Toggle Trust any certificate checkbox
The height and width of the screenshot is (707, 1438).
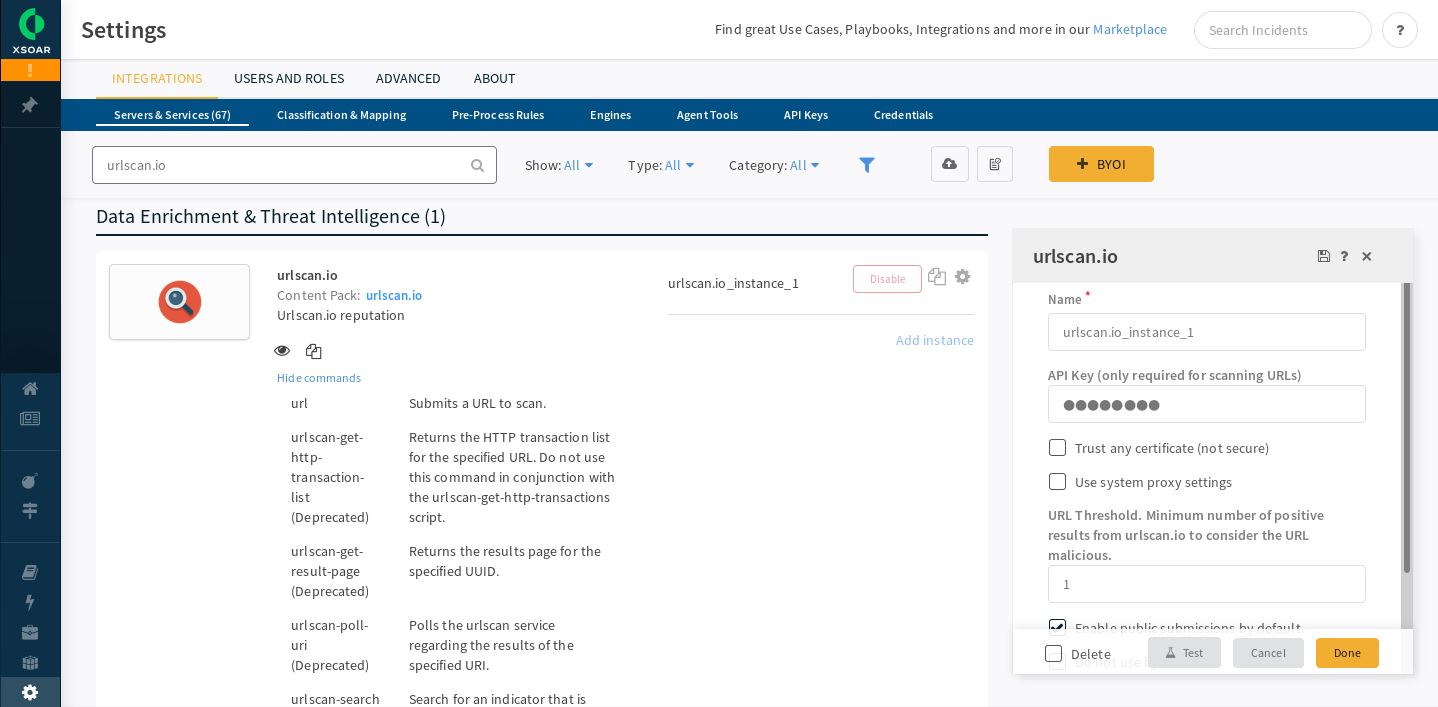[x=1057, y=448]
